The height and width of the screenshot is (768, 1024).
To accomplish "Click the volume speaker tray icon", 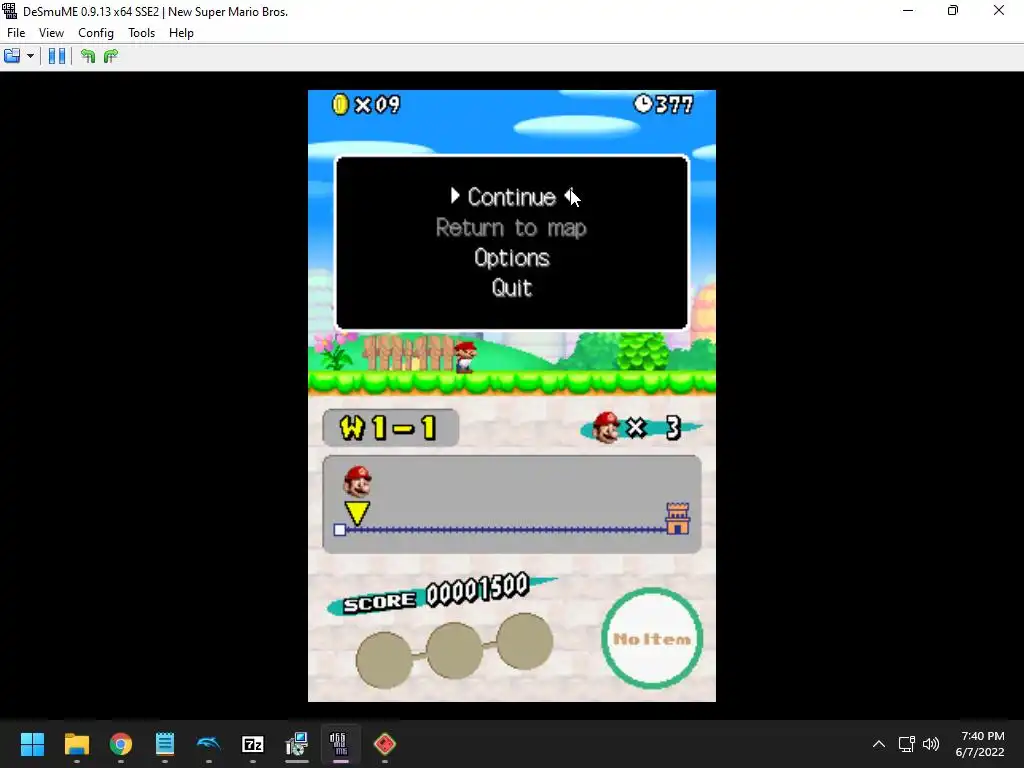I will [x=931, y=744].
